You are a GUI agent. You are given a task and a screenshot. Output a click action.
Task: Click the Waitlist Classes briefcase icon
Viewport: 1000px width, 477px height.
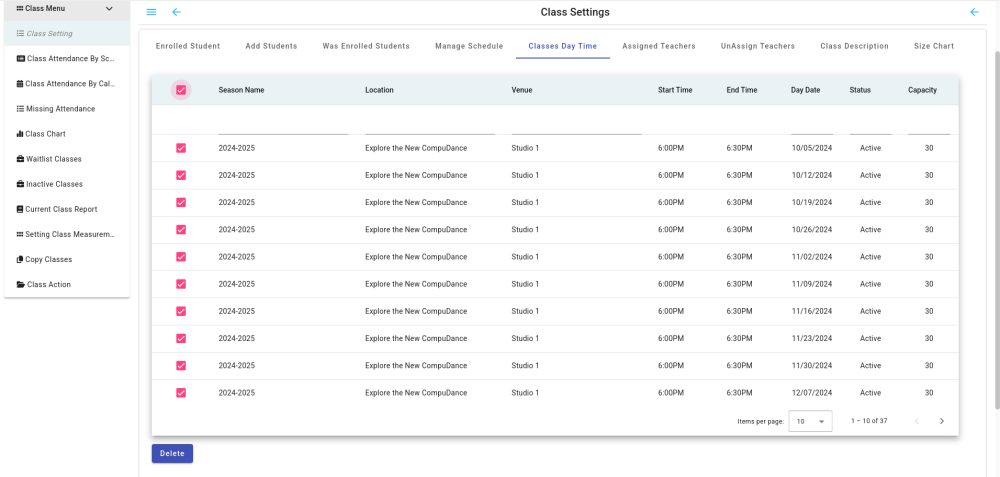click(20, 159)
